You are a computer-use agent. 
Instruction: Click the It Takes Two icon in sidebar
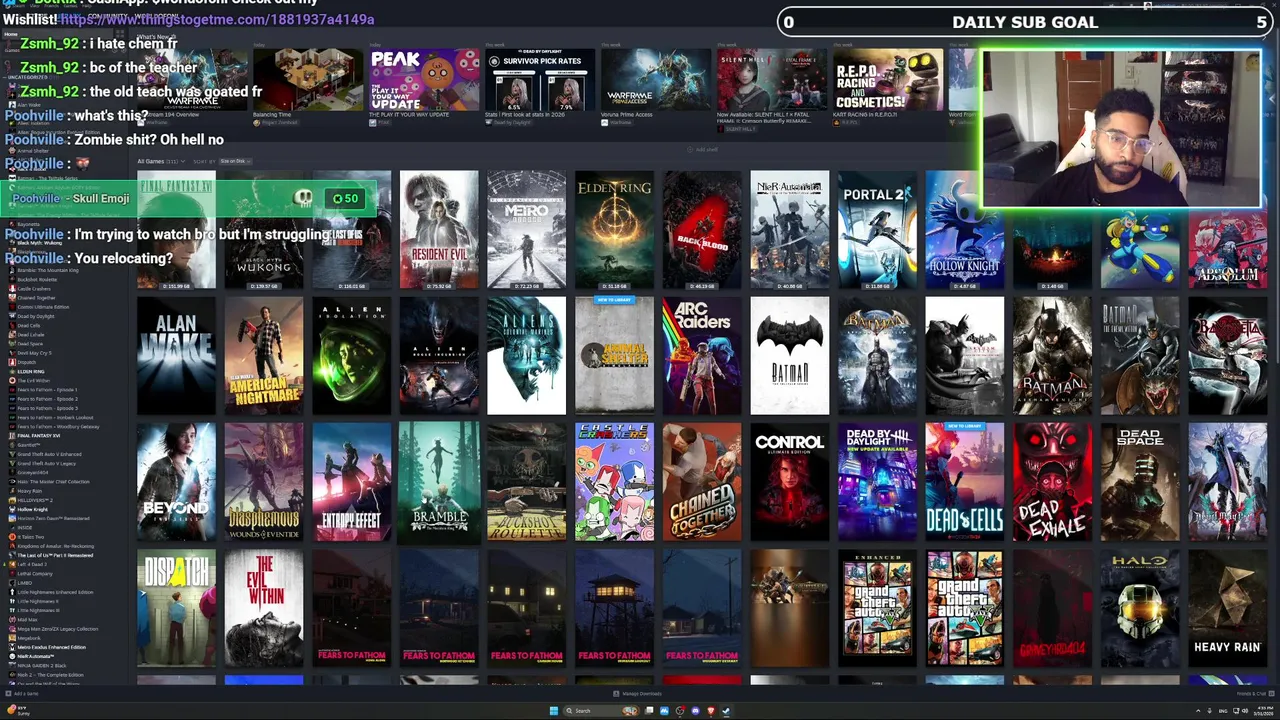pyautogui.click(x=12, y=537)
